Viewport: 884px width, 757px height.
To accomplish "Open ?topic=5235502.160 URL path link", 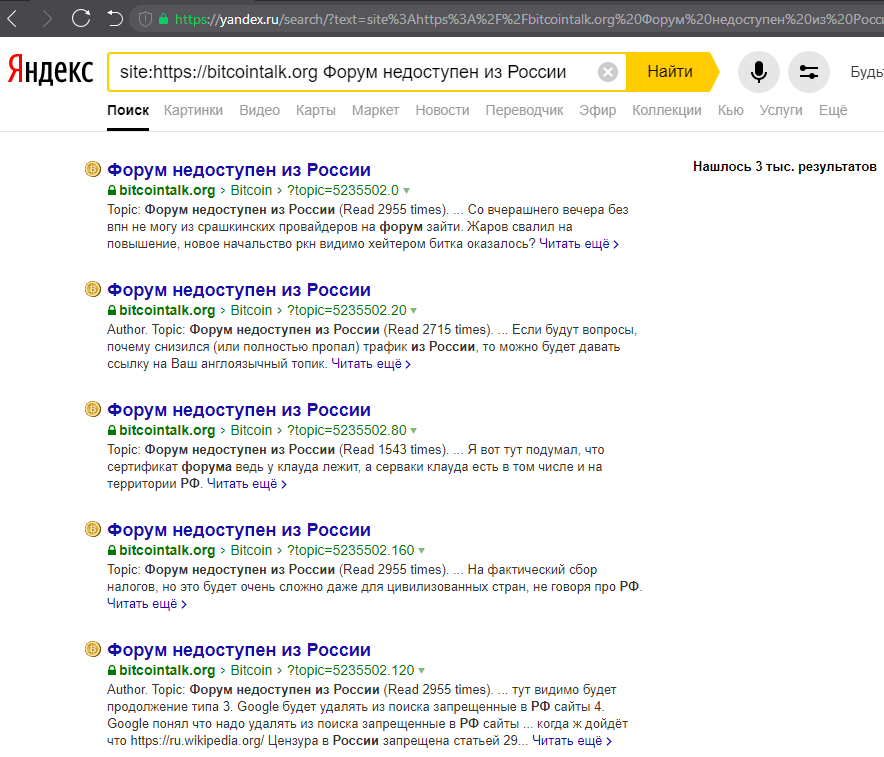I will click(x=351, y=551).
